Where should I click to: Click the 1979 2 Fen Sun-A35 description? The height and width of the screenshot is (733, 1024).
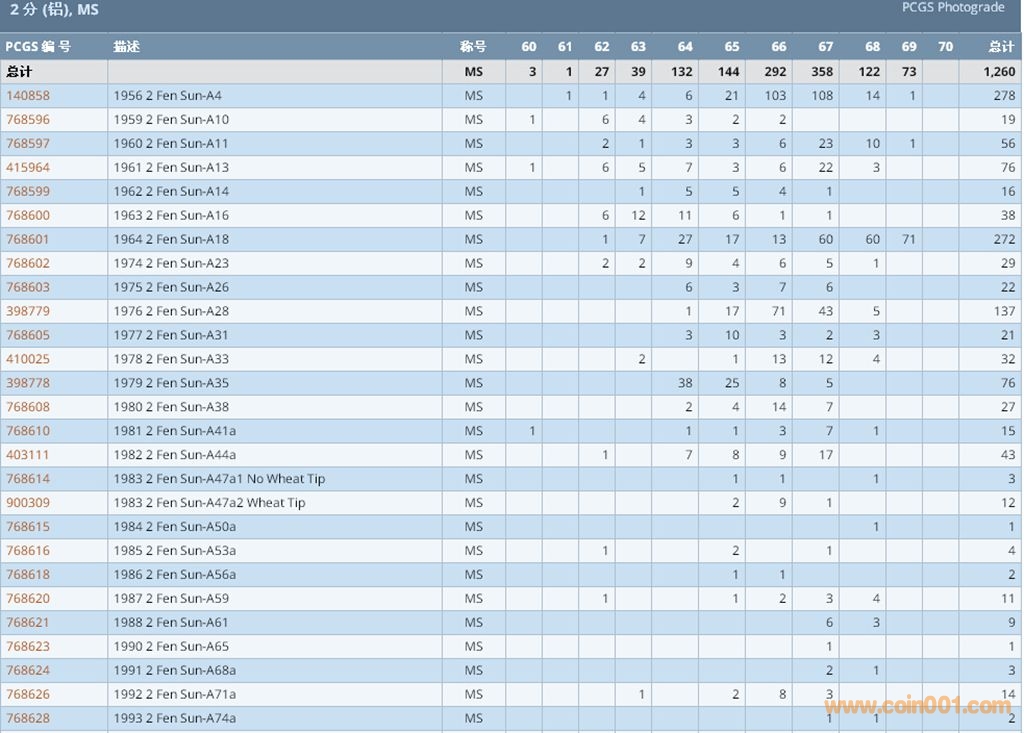171,383
